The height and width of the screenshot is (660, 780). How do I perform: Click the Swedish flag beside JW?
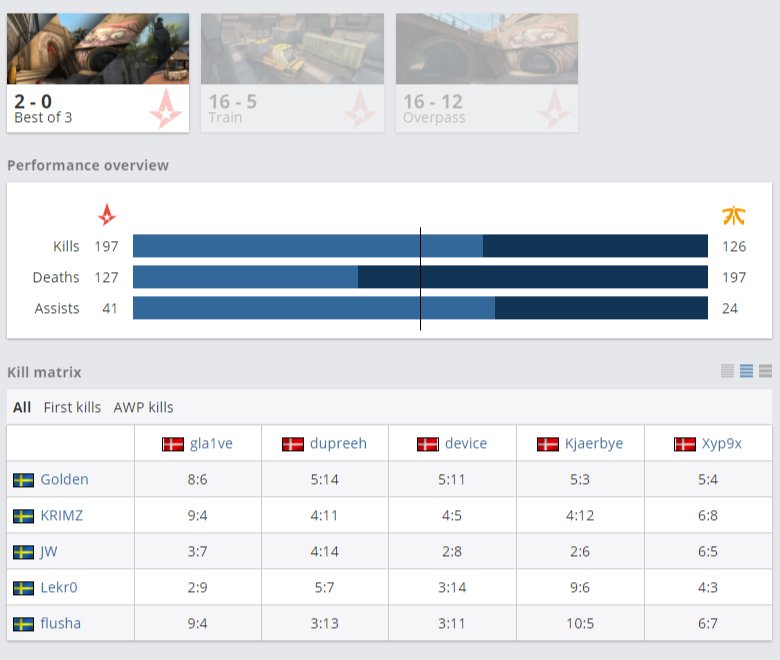click(x=23, y=552)
